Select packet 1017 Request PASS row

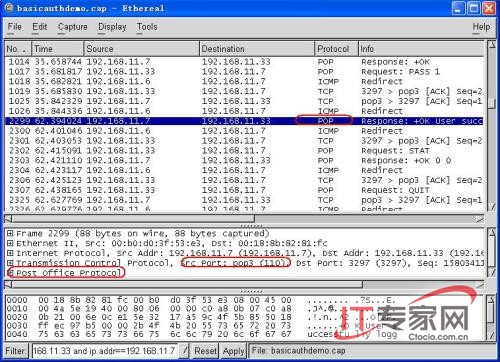244,71
